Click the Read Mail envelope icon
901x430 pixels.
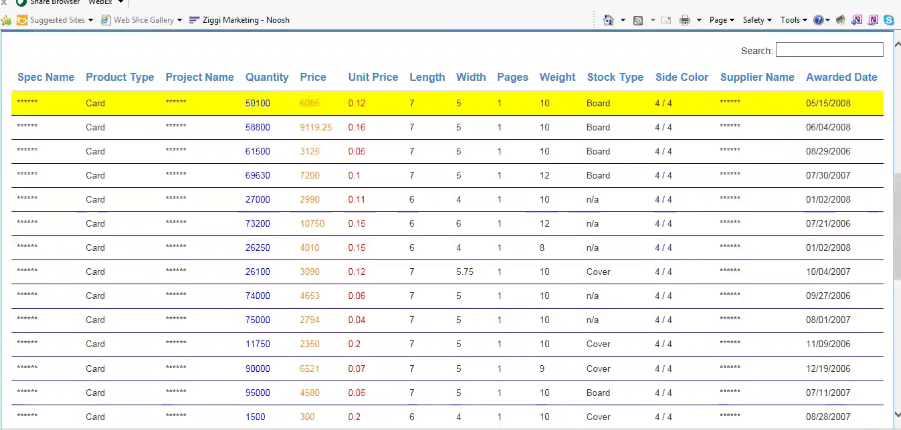tap(667, 19)
